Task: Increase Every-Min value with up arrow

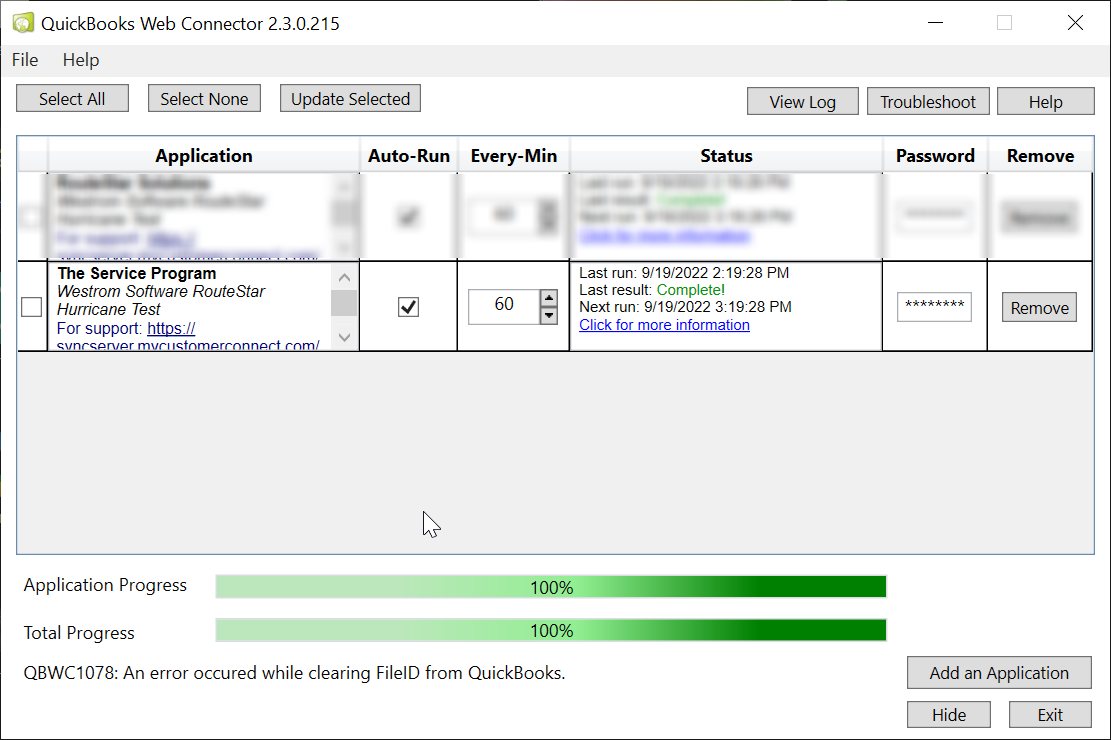Action: 548,298
